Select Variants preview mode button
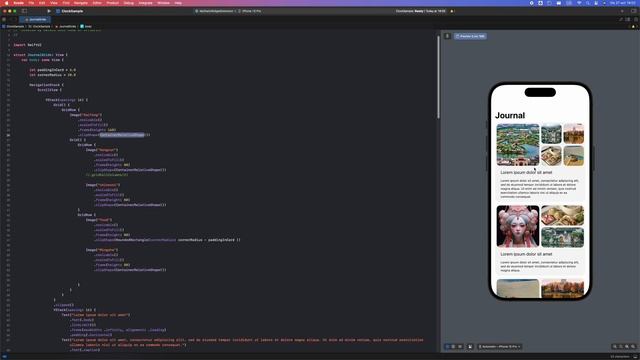 pos(460,347)
